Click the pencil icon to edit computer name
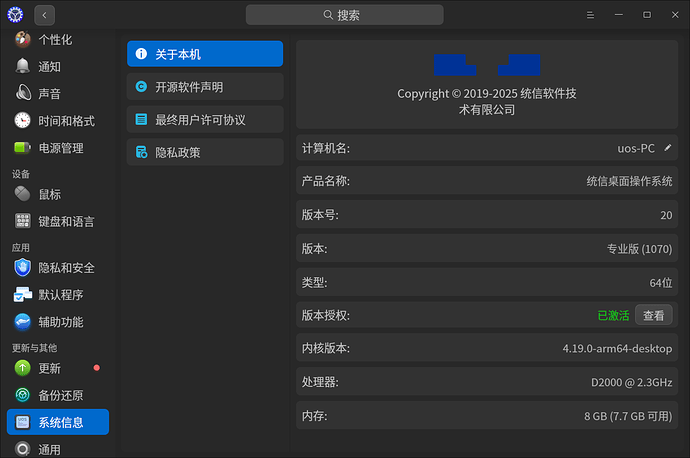This screenshot has width=690, height=458. coord(668,148)
